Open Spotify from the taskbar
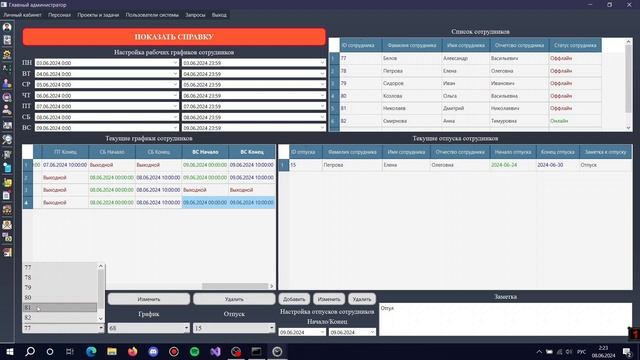640x360 pixels. (x=194, y=351)
